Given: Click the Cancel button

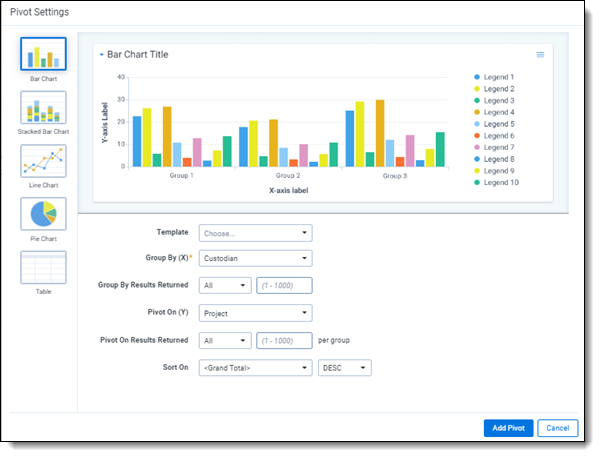Looking at the screenshot, I should [557, 428].
